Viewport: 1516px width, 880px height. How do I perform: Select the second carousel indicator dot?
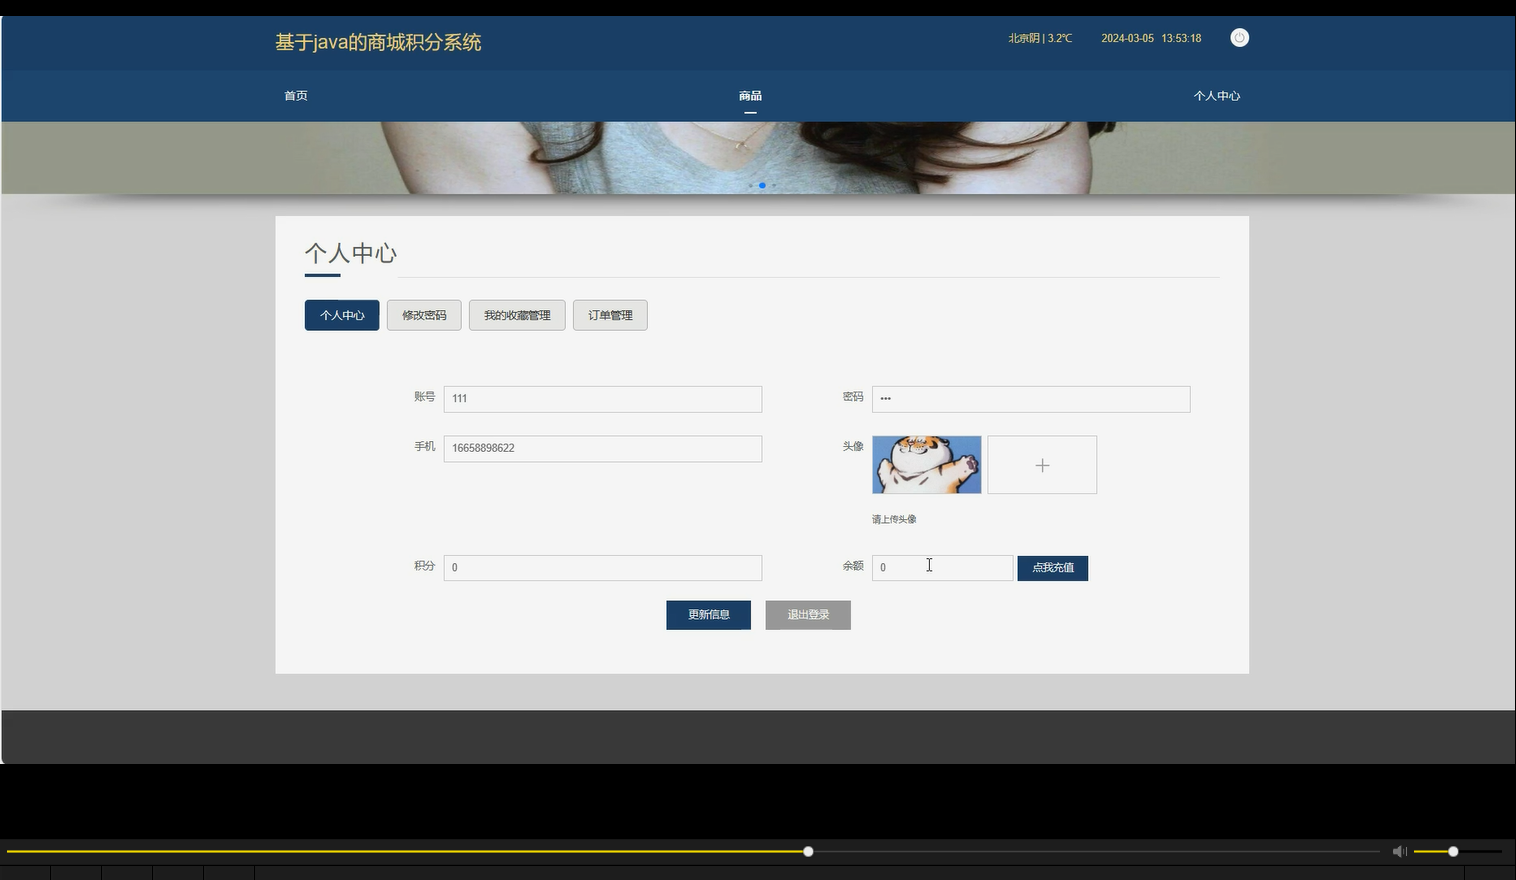[762, 185]
